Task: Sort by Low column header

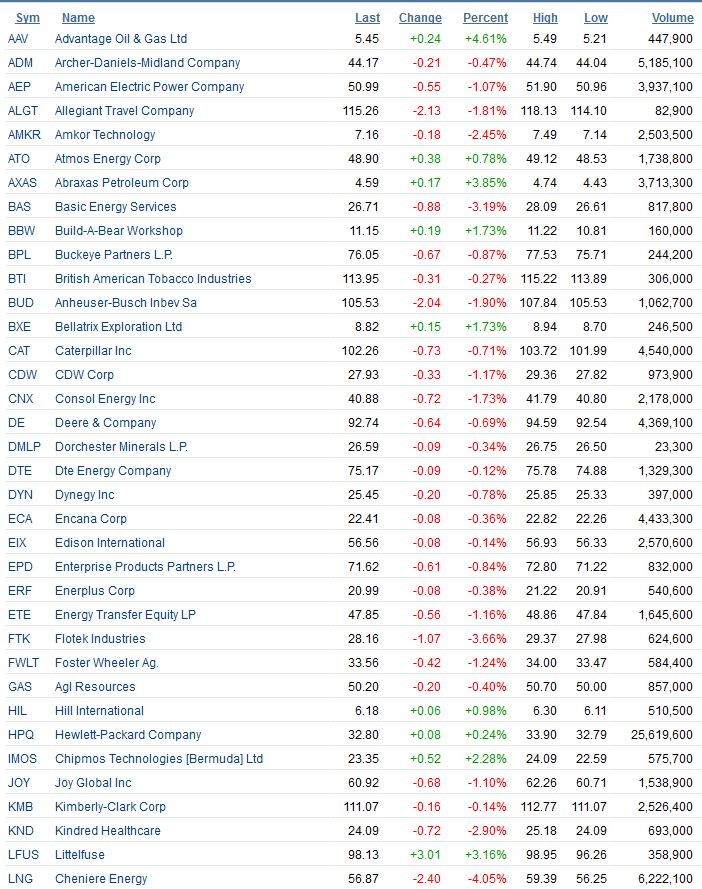Action: (x=596, y=18)
